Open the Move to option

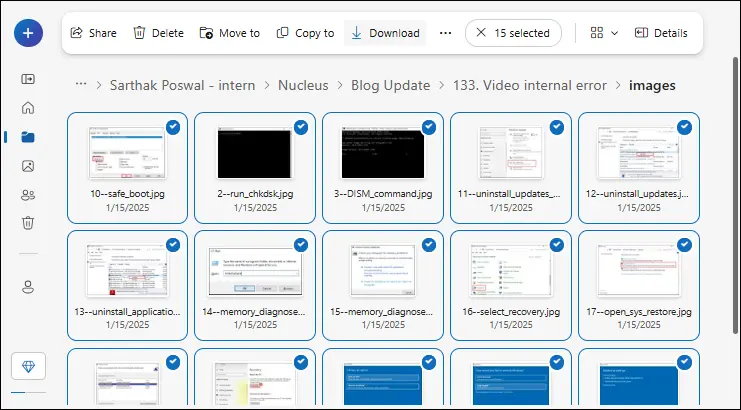tap(230, 33)
